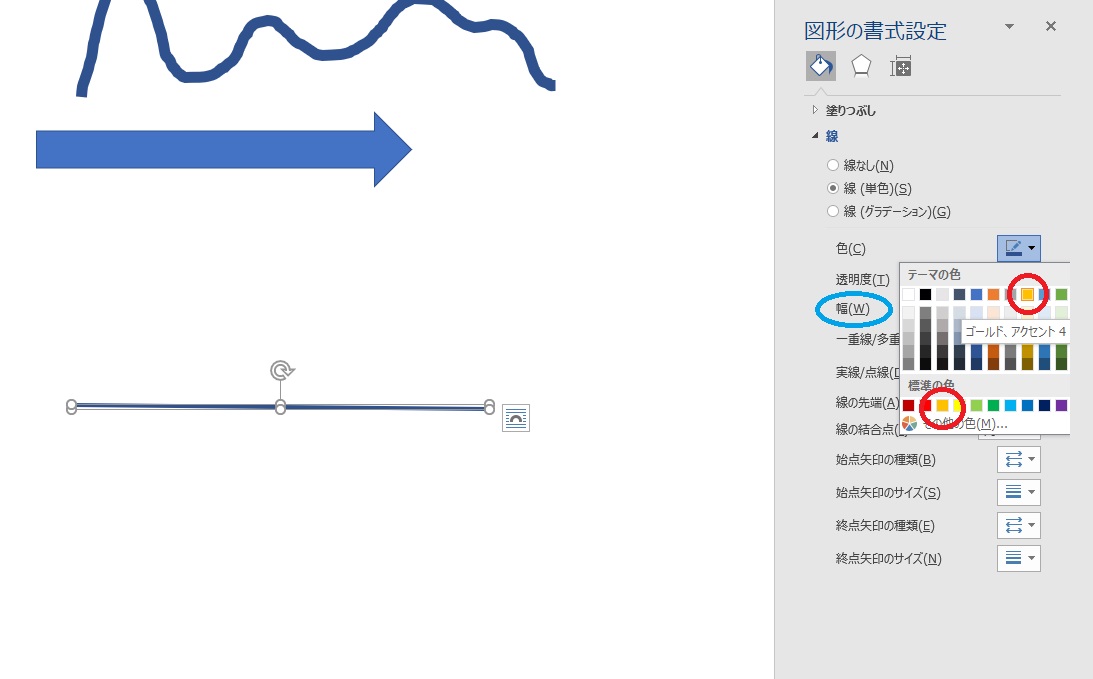Pick the orange-yellow standard color swatch
The image size is (1093, 679).
[942, 405]
